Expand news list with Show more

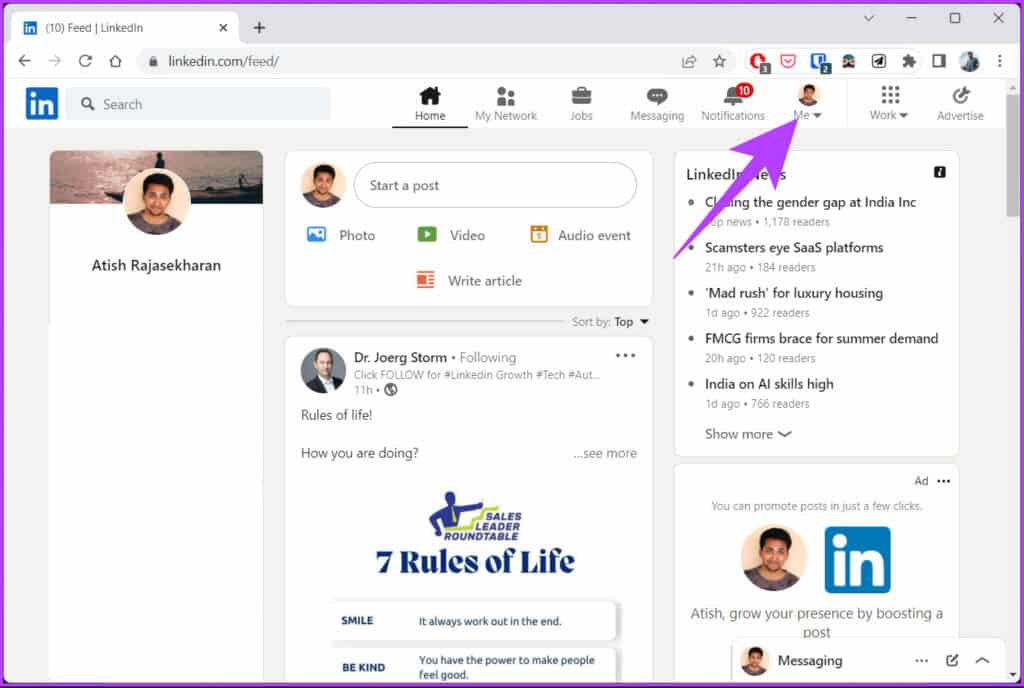(748, 434)
